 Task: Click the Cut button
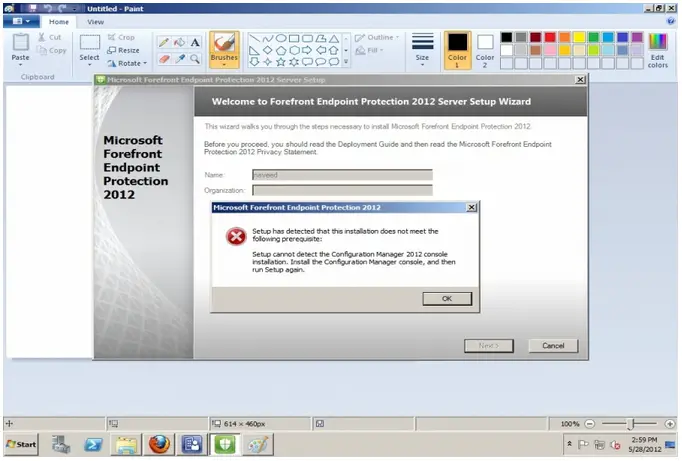click(x=50, y=37)
